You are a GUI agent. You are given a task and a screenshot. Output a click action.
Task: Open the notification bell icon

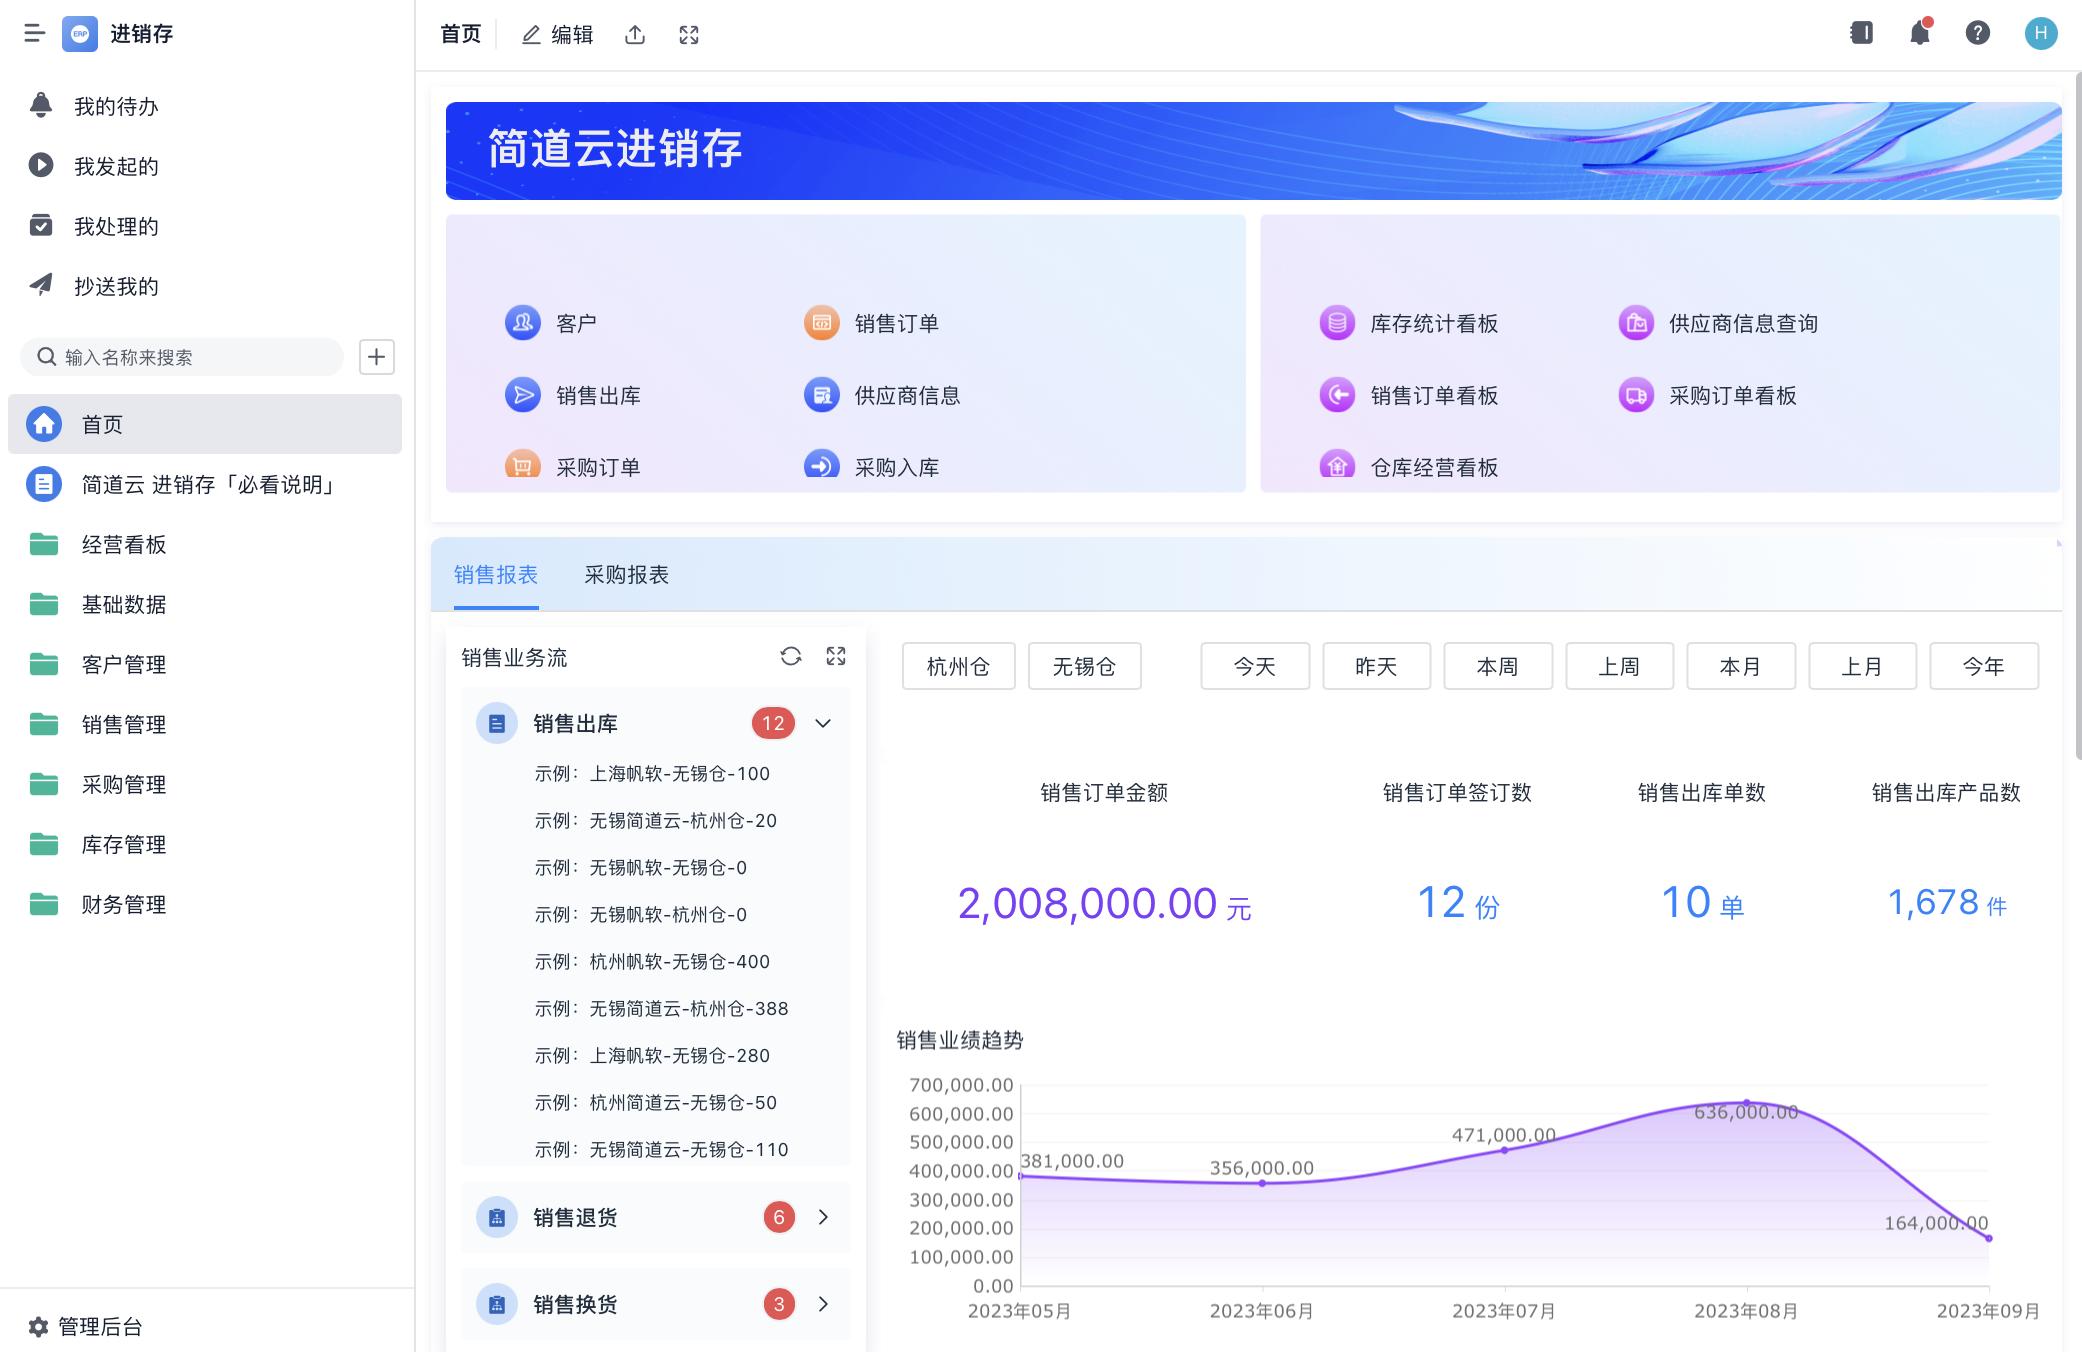pos(1919,33)
